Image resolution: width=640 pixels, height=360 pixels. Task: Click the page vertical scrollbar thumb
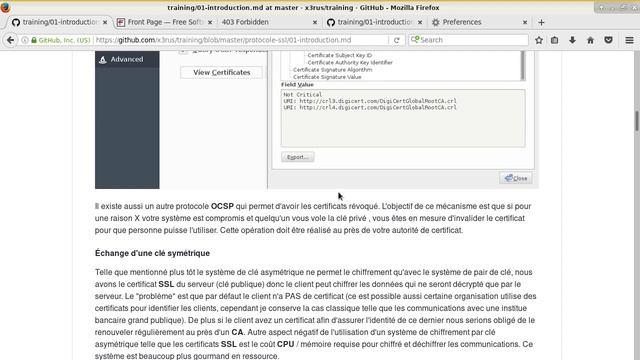pos(637,121)
